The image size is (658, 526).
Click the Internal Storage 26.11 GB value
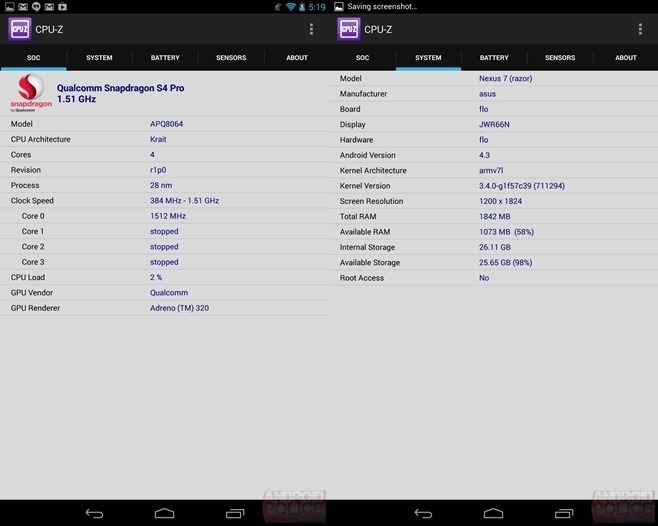click(495, 247)
